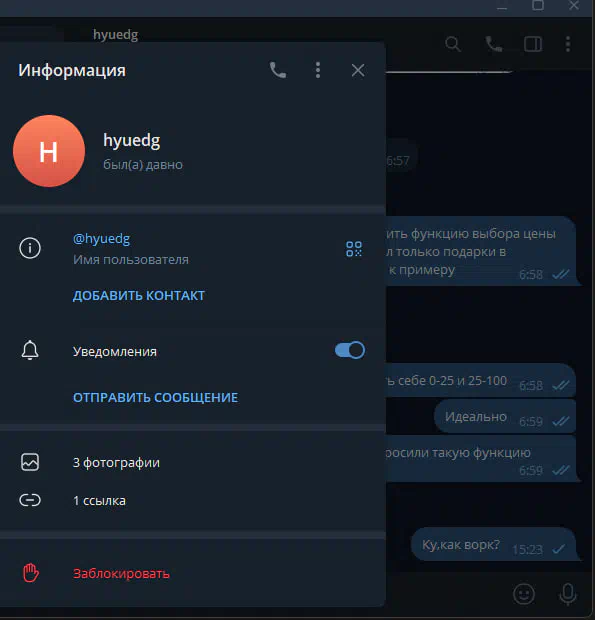Click the notifications bell icon
The width and height of the screenshot is (595, 620).
[x=30, y=350]
